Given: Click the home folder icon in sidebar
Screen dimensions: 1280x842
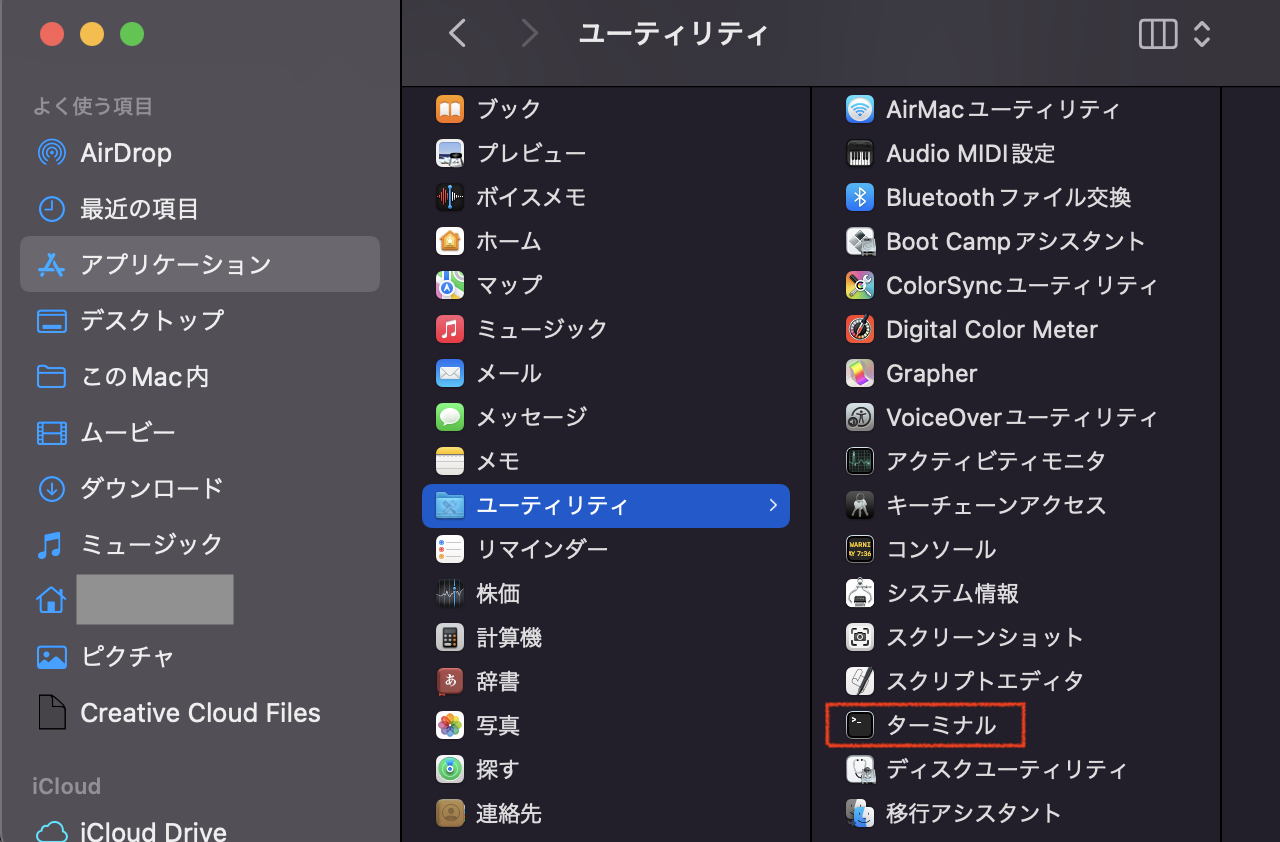Looking at the screenshot, I should (x=50, y=600).
